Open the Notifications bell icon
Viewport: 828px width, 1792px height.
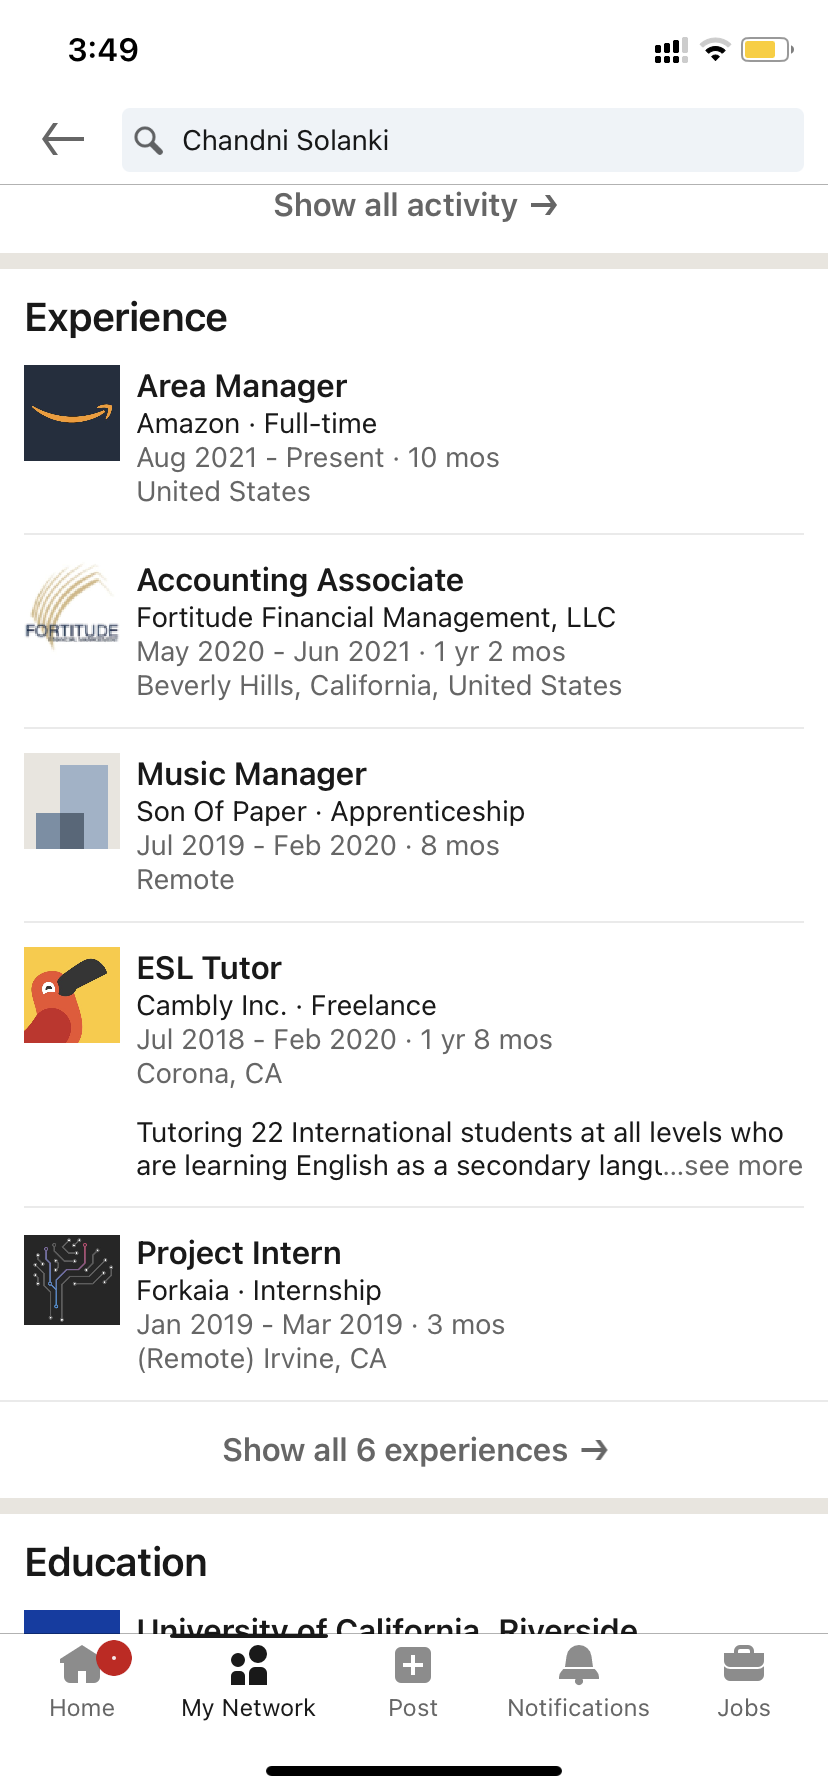click(x=579, y=1665)
